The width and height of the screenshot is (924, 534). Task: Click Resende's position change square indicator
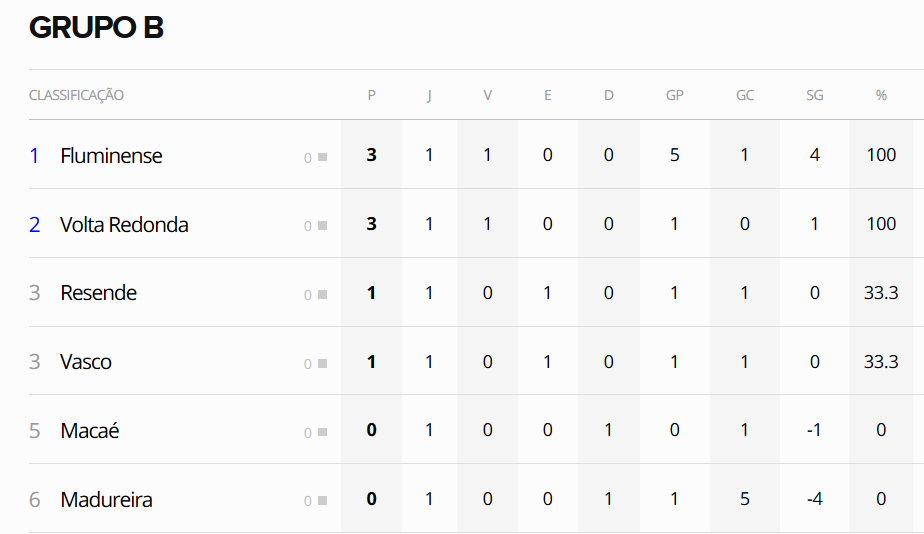(x=322, y=295)
